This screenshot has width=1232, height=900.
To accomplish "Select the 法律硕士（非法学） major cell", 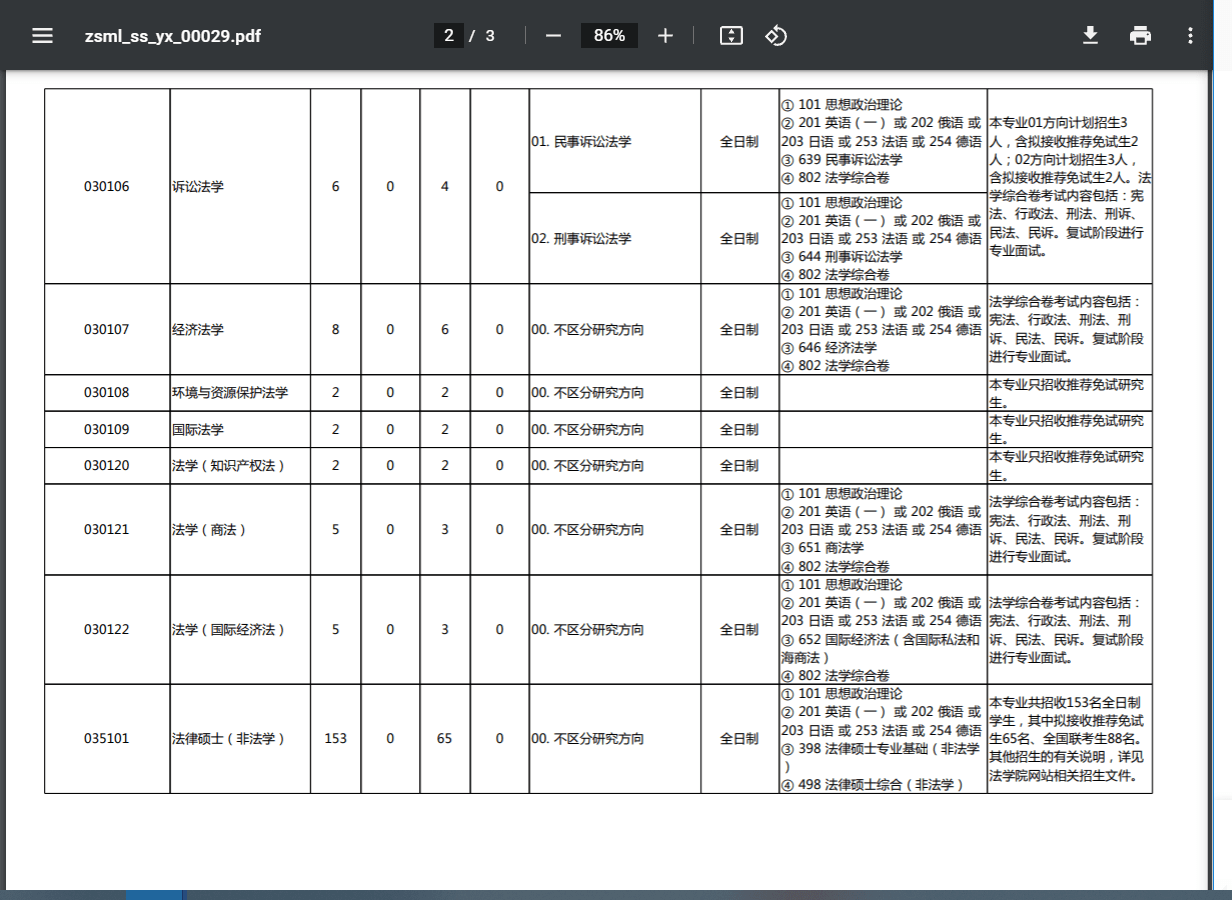I will (229, 739).
